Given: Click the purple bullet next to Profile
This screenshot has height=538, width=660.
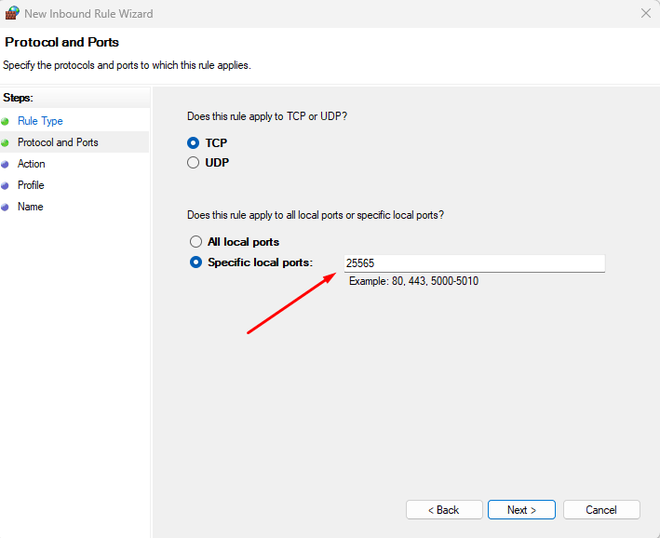Looking at the screenshot, I should tap(5, 186).
